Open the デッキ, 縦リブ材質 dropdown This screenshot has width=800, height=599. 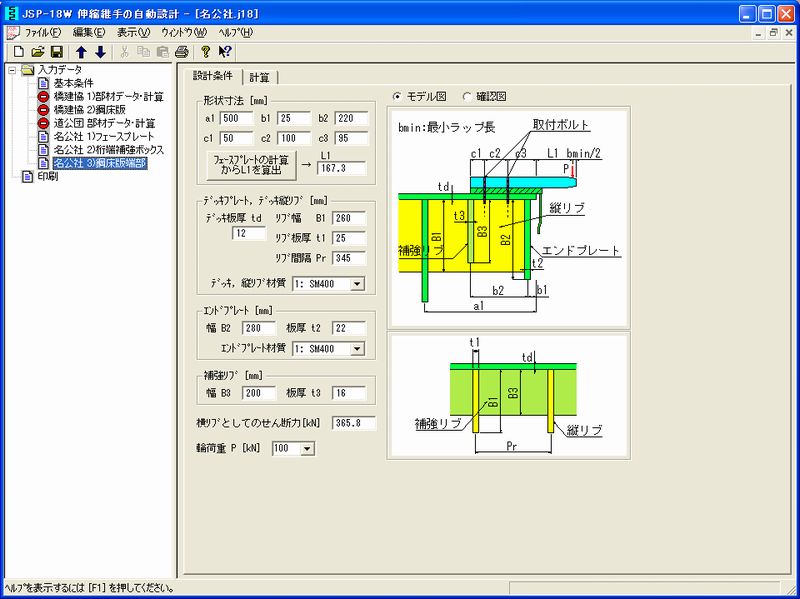(x=357, y=284)
